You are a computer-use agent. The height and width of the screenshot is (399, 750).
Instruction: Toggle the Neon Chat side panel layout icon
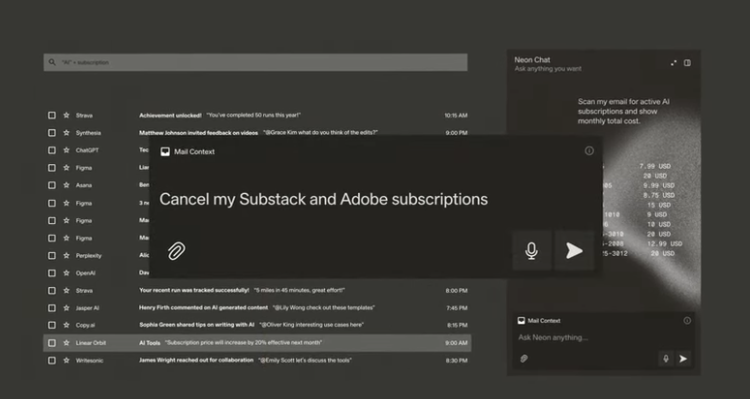(687, 63)
